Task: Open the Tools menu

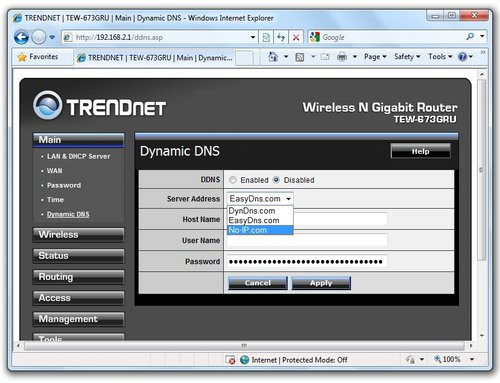Action: tap(440, 57)
